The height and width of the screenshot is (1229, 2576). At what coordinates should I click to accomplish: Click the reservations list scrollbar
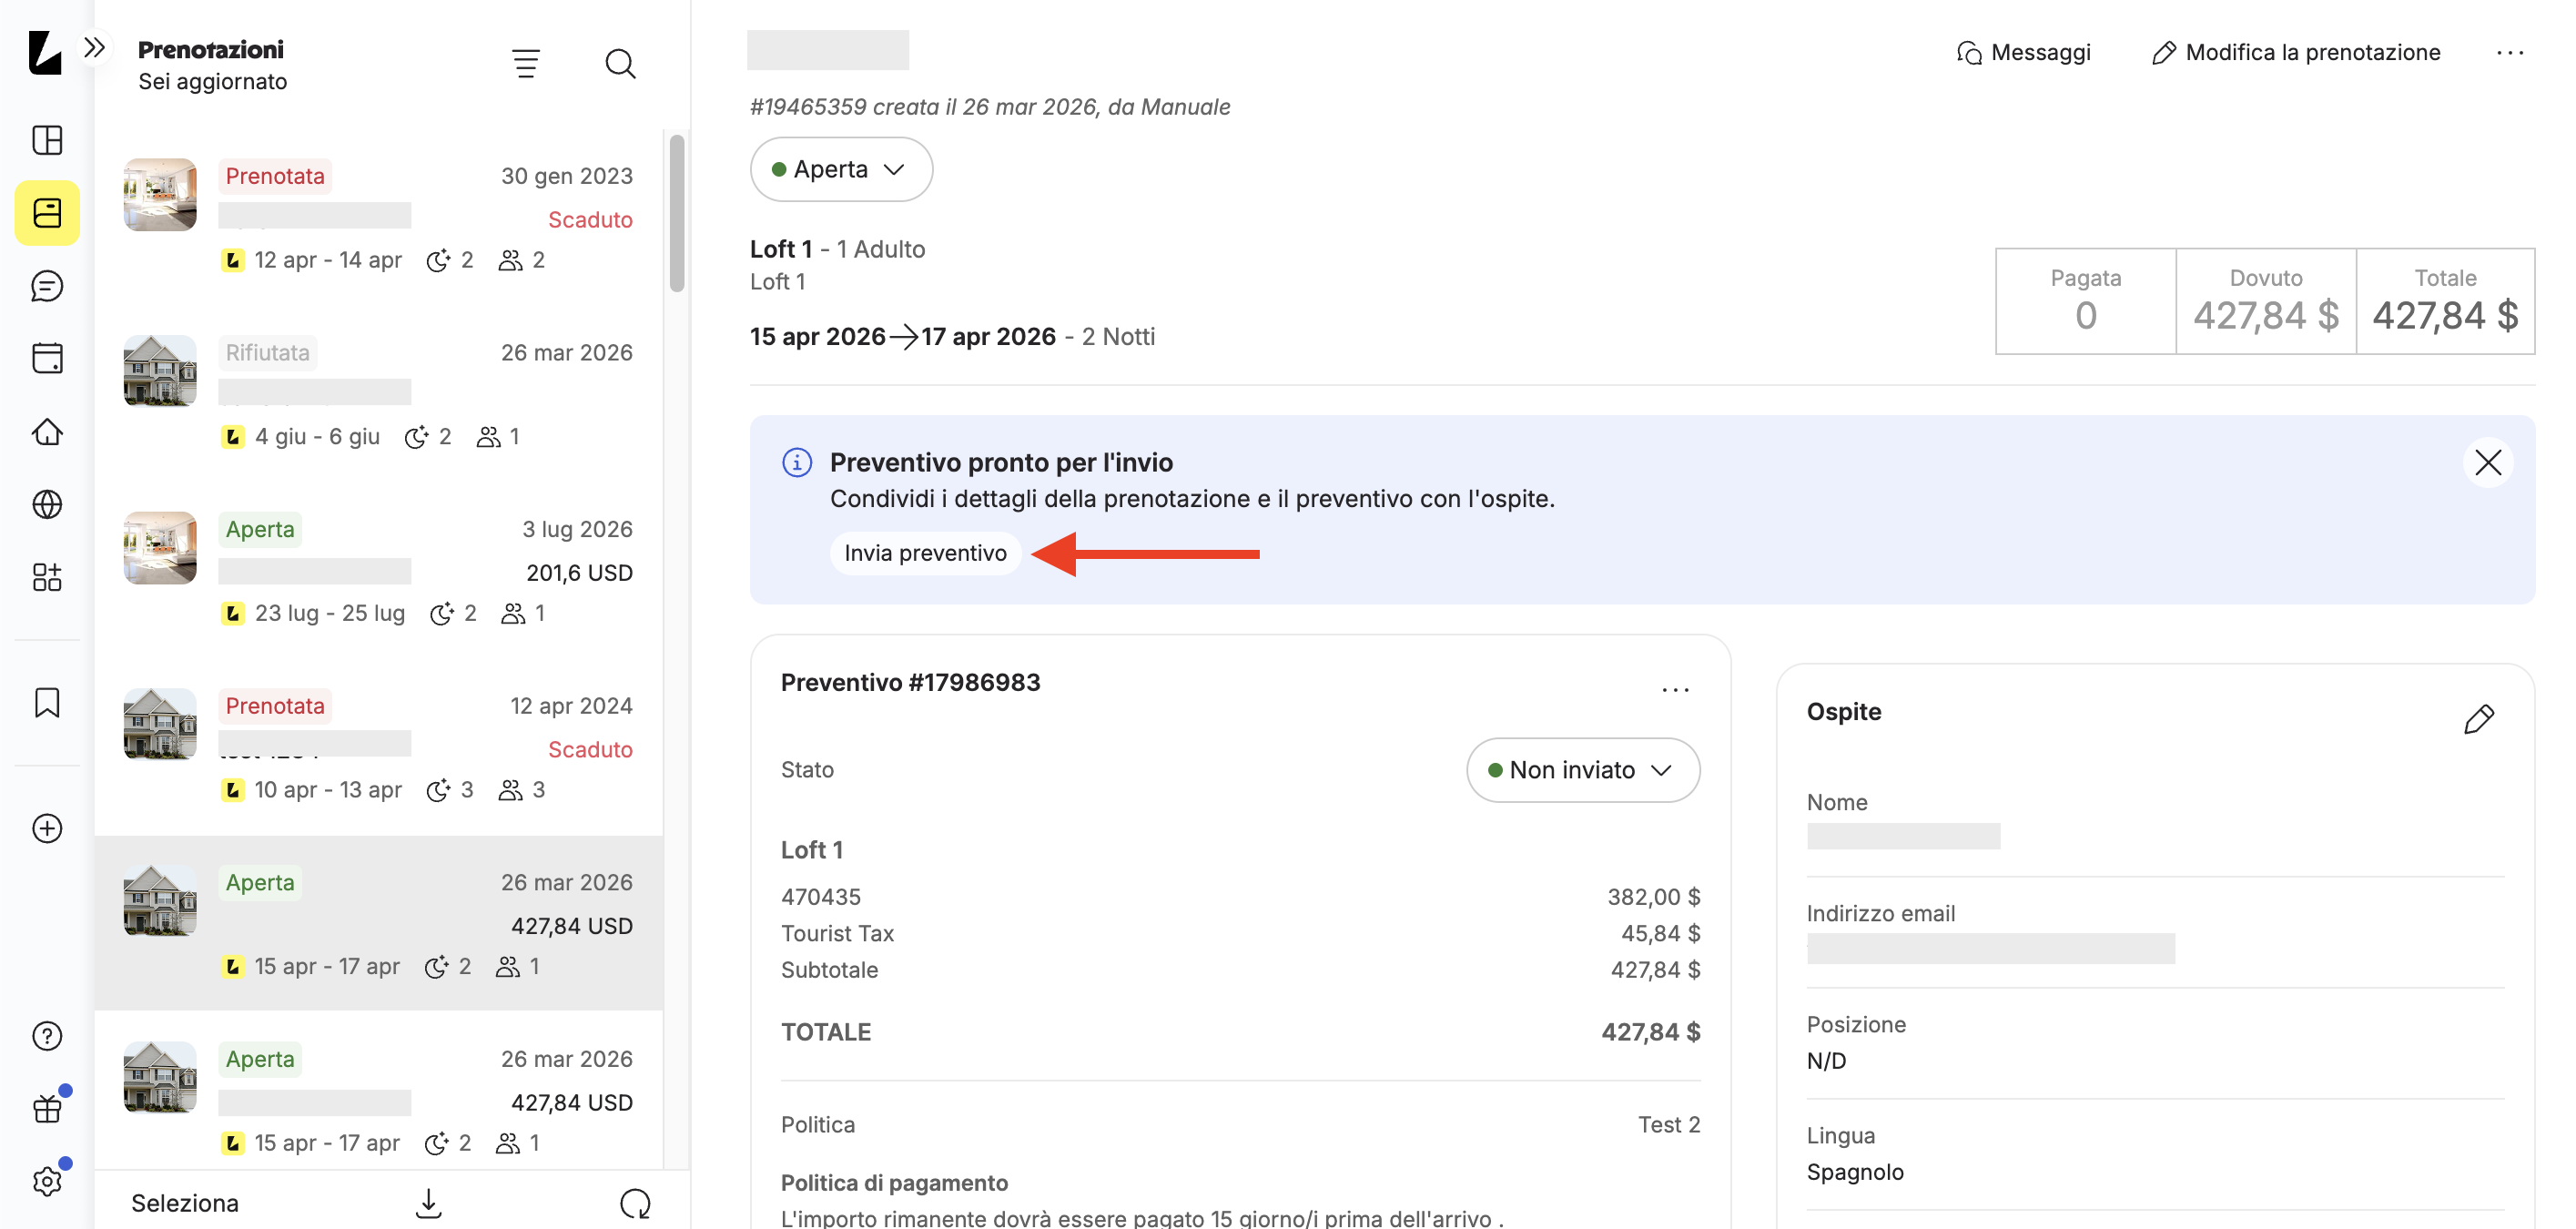(677, 212)
